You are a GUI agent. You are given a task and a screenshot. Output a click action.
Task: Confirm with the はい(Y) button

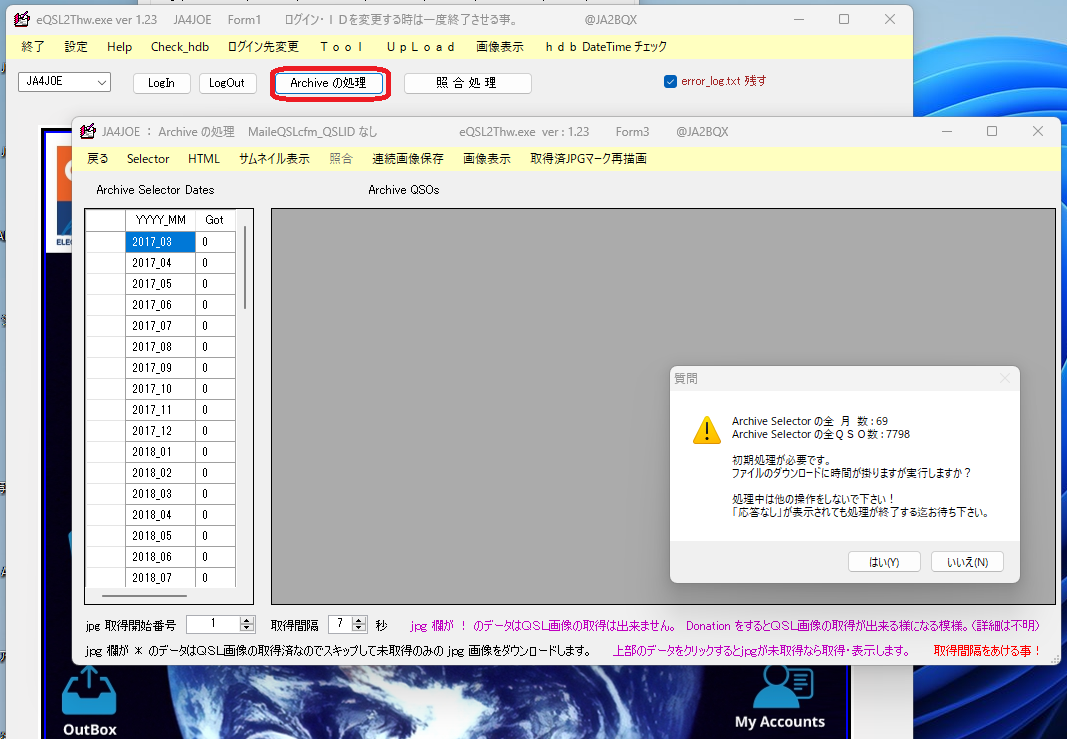884,561
